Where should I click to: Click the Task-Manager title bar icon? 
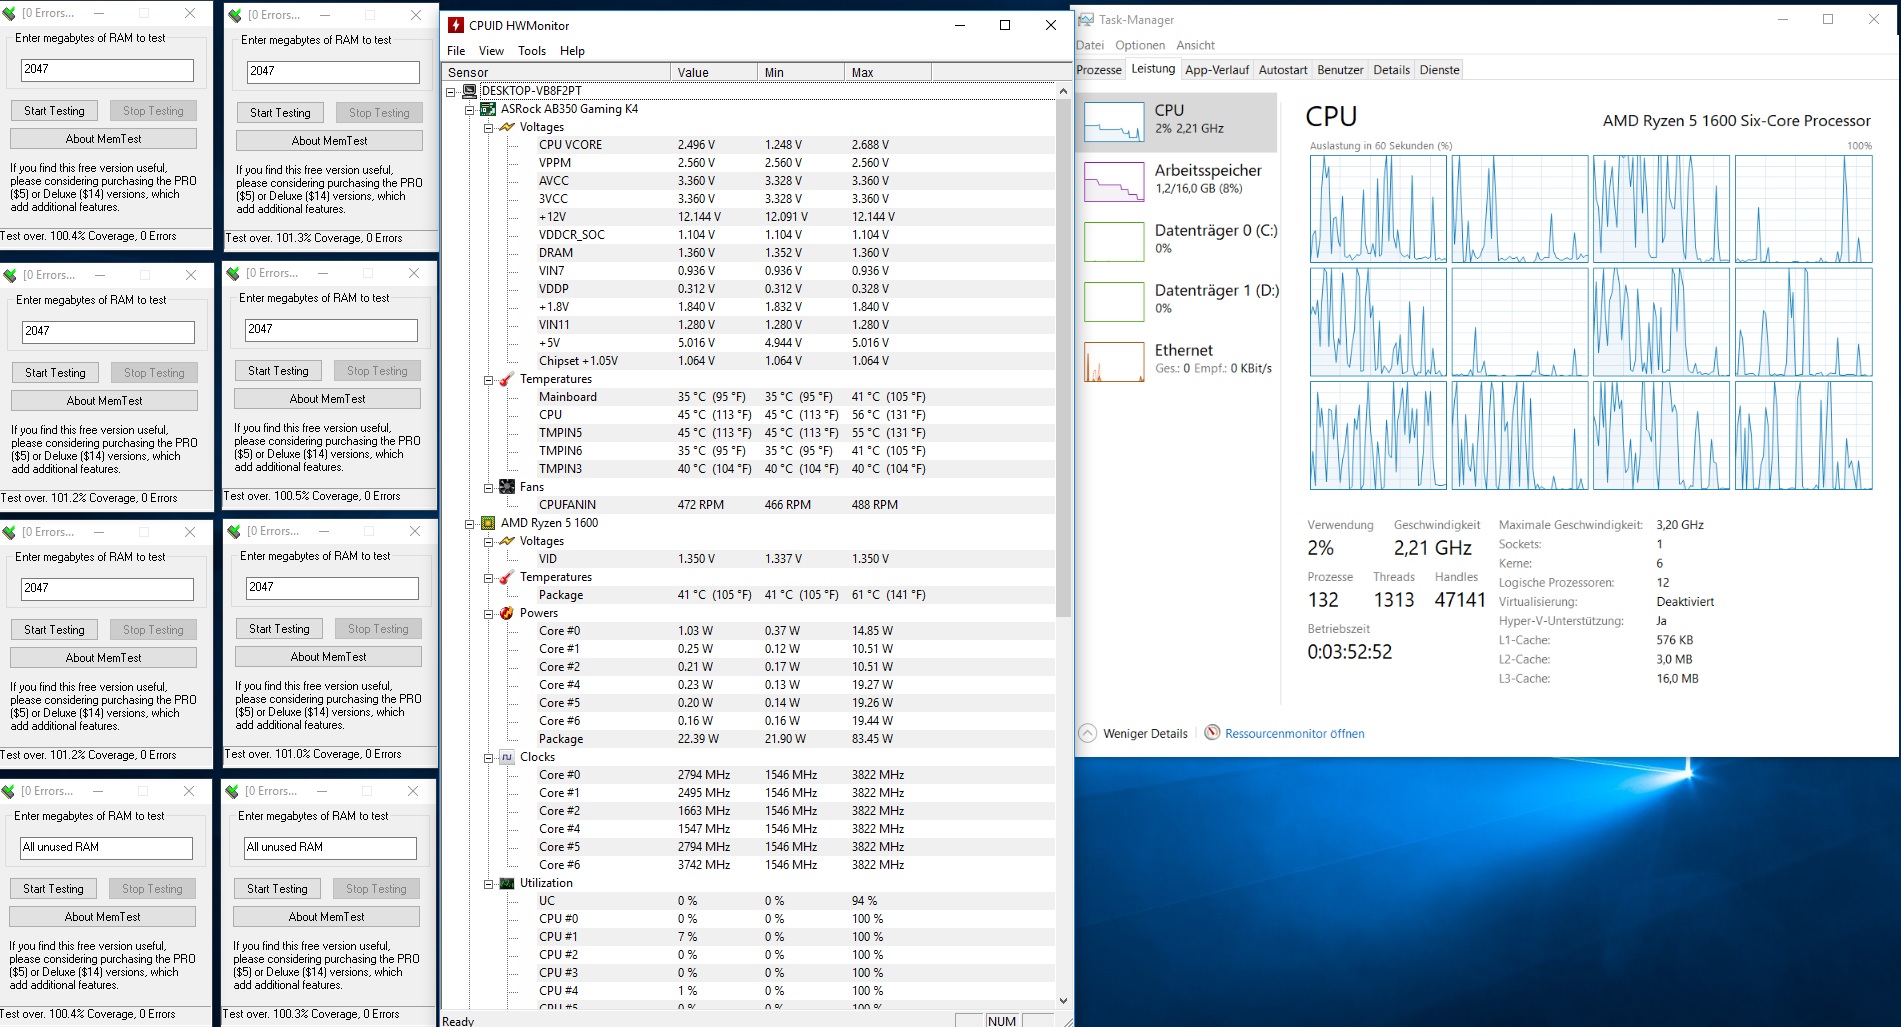pyautogui.click(x=1086, y=19)
